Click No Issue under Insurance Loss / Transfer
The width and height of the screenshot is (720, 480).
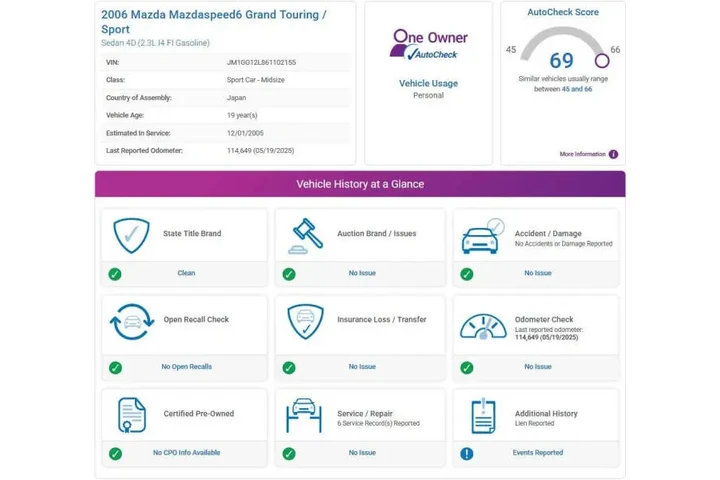[x=362, y=367]
